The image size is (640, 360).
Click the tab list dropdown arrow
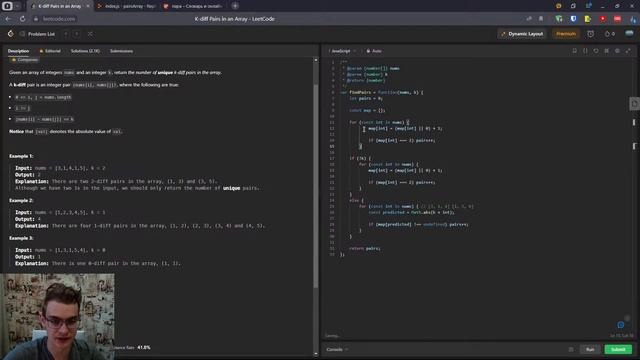pos(18,6)
